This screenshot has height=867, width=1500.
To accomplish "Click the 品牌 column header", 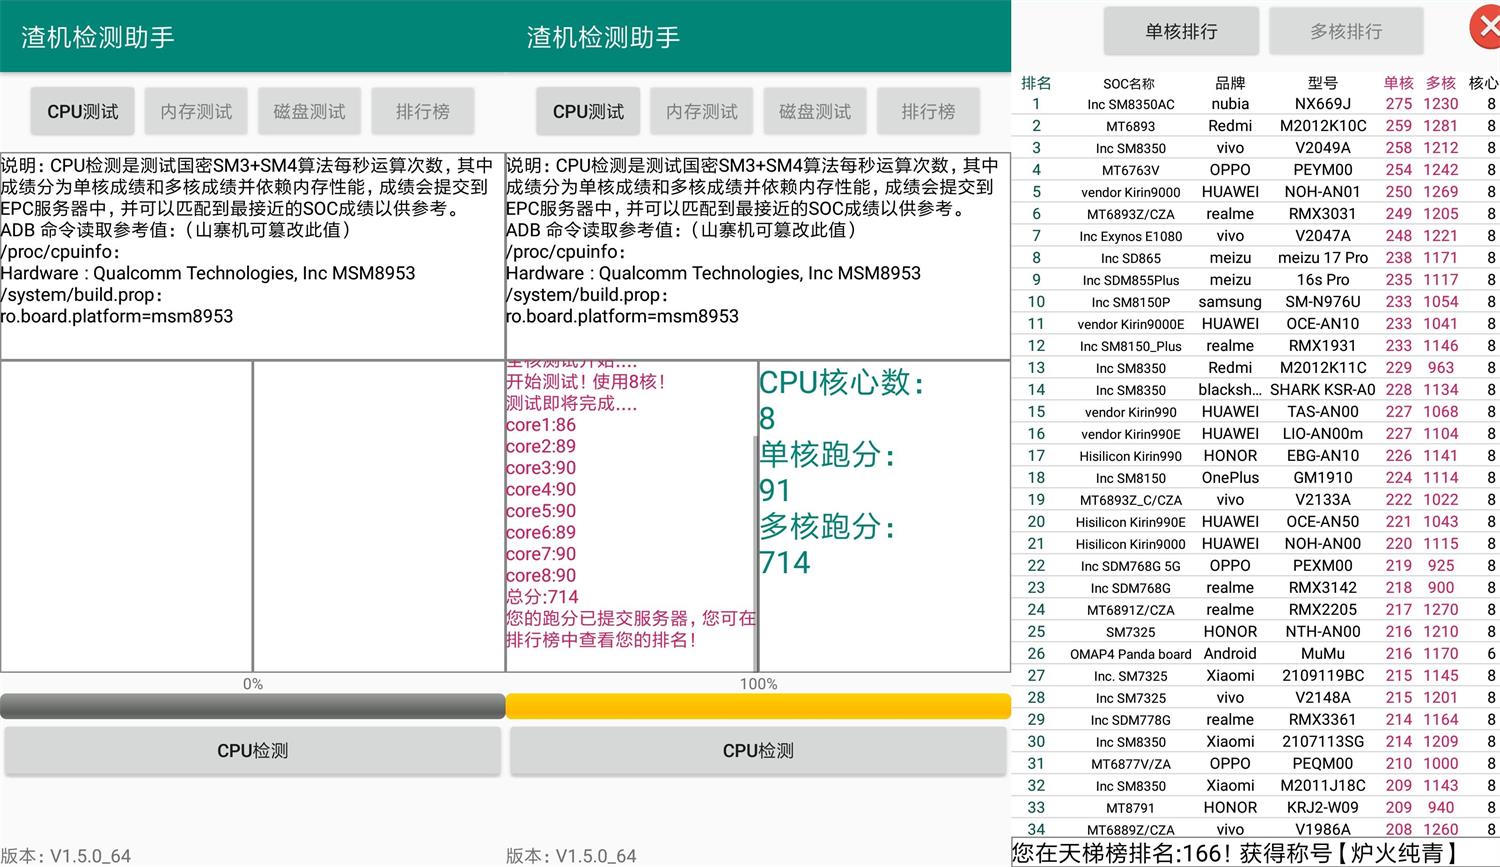I will (x=1230, y=83).
